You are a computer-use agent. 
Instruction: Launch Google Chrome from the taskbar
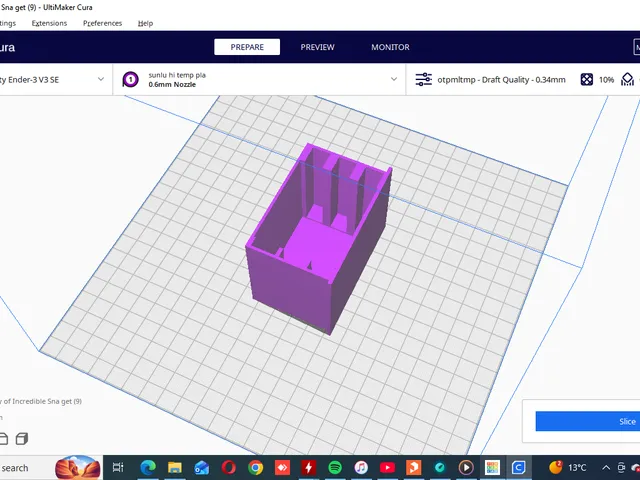pyautogui.click(x=256, y=467)
